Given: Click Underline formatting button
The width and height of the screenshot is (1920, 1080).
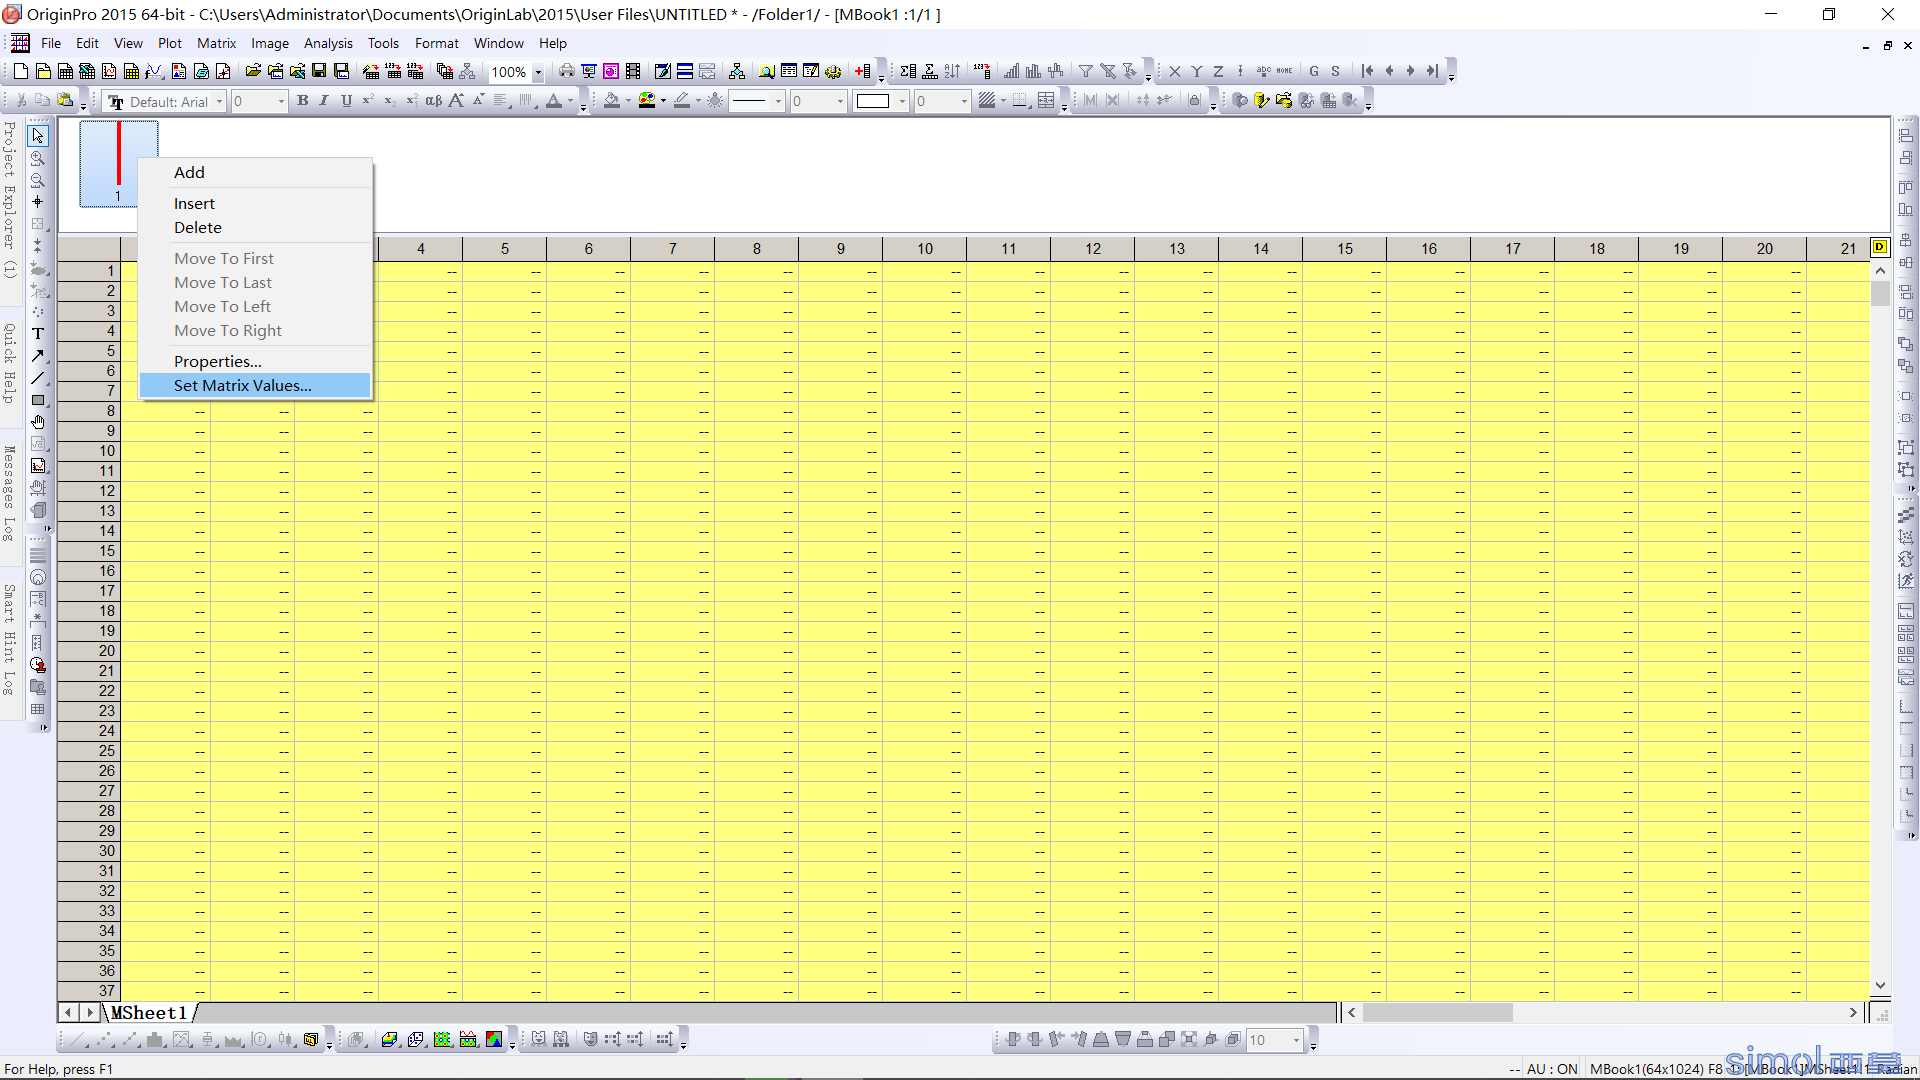Looking at the screenshot, I should point(346,101).
